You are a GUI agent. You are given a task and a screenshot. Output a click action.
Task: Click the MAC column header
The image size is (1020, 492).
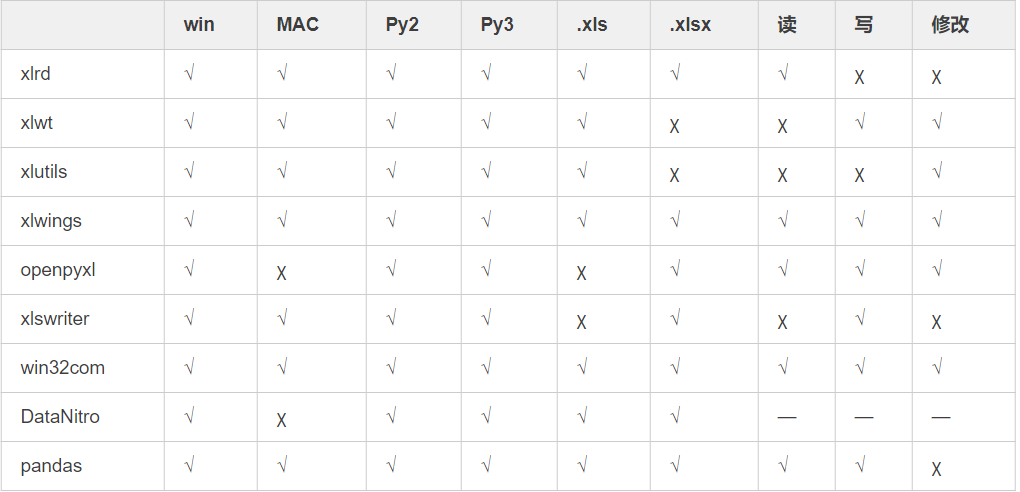pos(298,25)
